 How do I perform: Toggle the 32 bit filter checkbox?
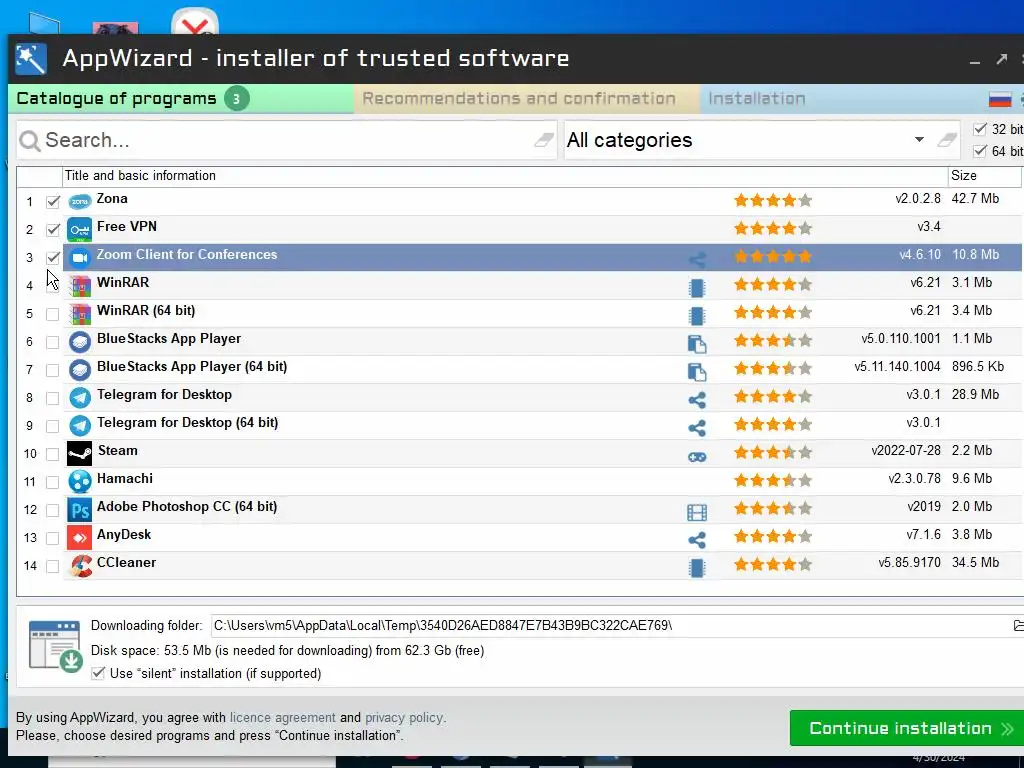[980, 129]
